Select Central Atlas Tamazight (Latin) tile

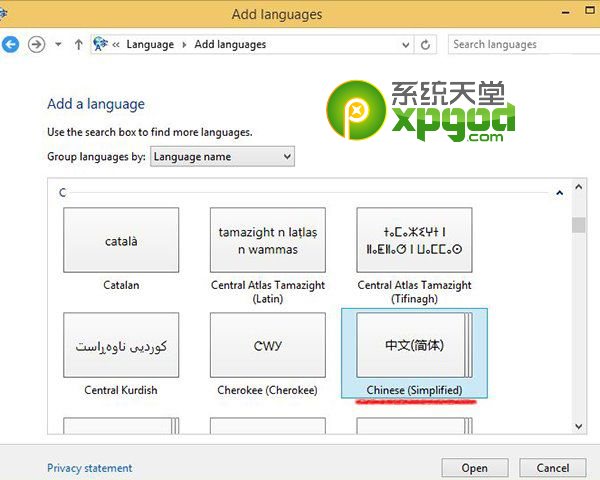tap(268, 241)
